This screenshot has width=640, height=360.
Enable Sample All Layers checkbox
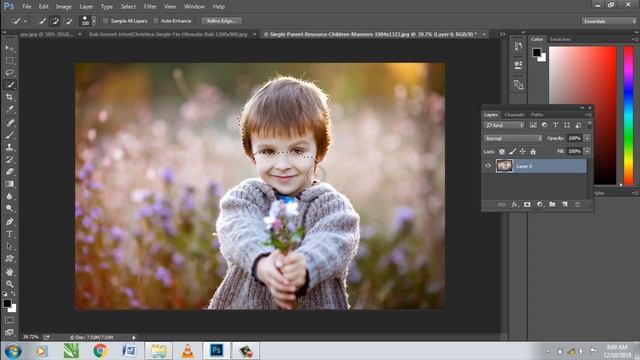[106, 21]
